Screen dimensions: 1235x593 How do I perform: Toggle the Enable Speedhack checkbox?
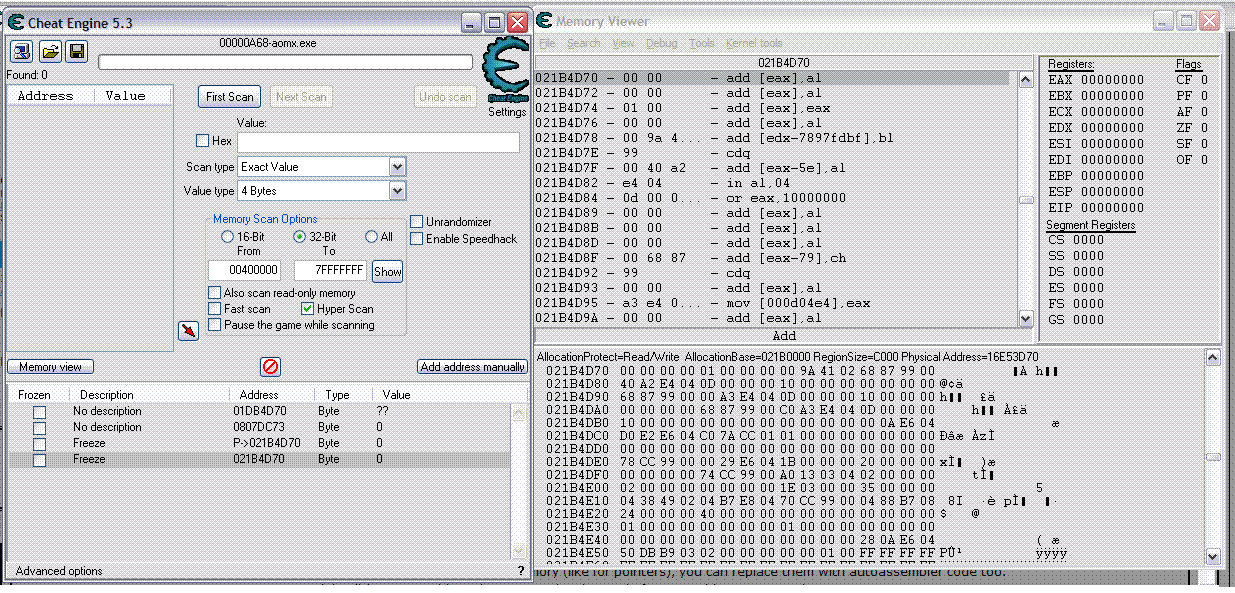click(x=417, y=239)
